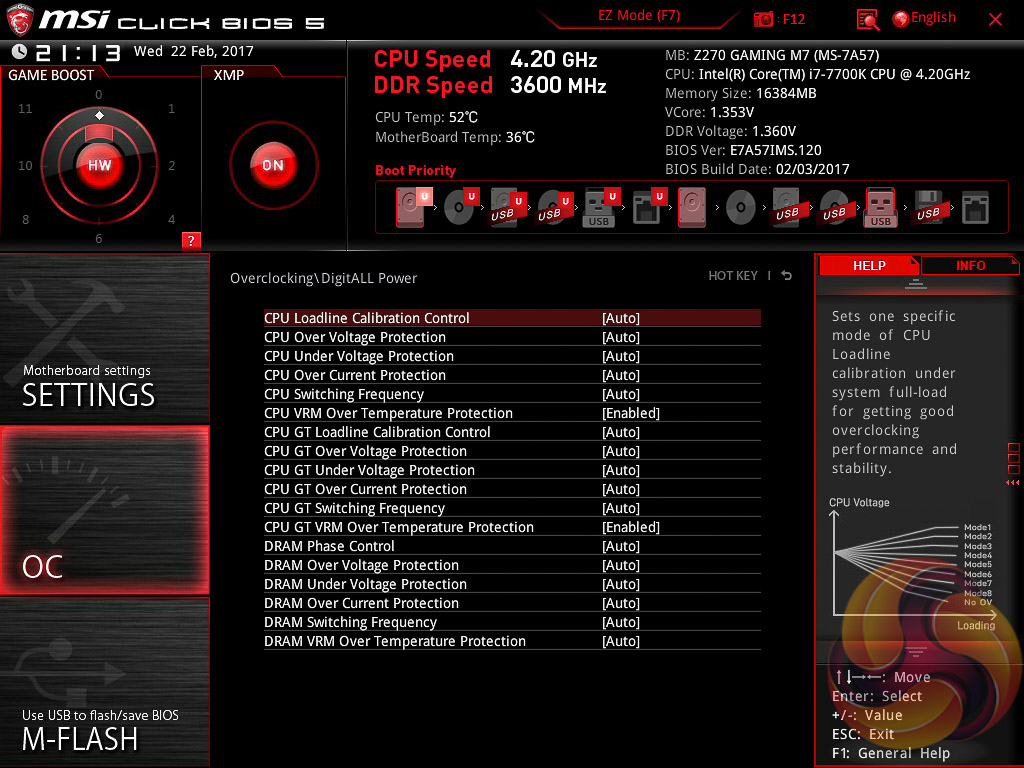This screenshot has height=768, width=1024.
Task: Select the legacy CD/DVD disc boot icon
Action: click(x=741, y=208)
